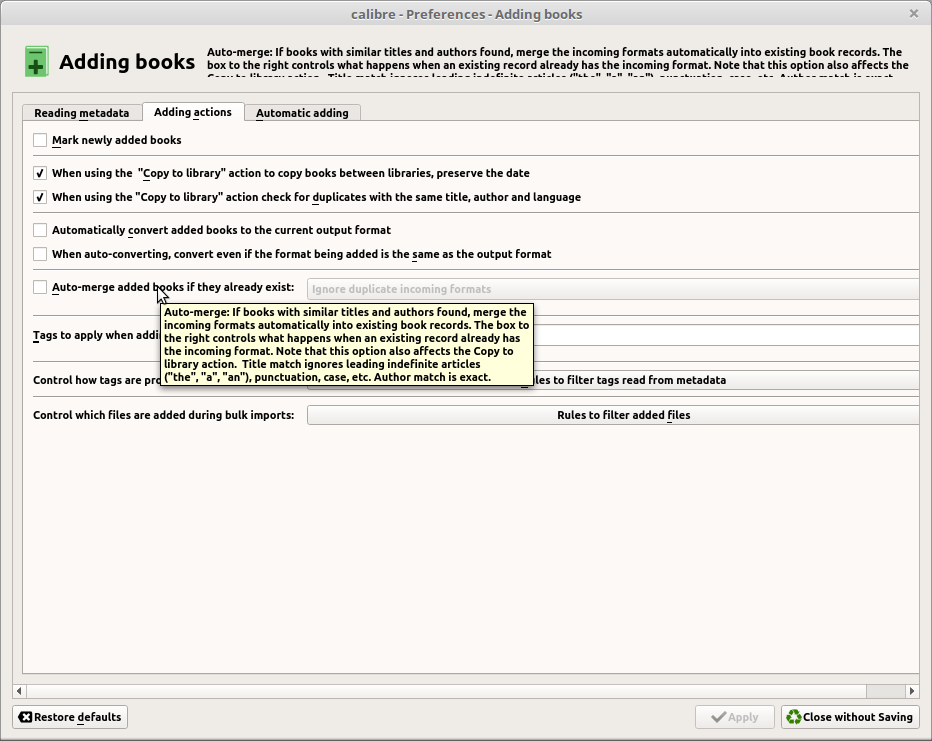Viewport: 932px width, 741px height.
Task: Click the right scroll arrow of horizontal scrollbar
Action: tap(912, 690)
